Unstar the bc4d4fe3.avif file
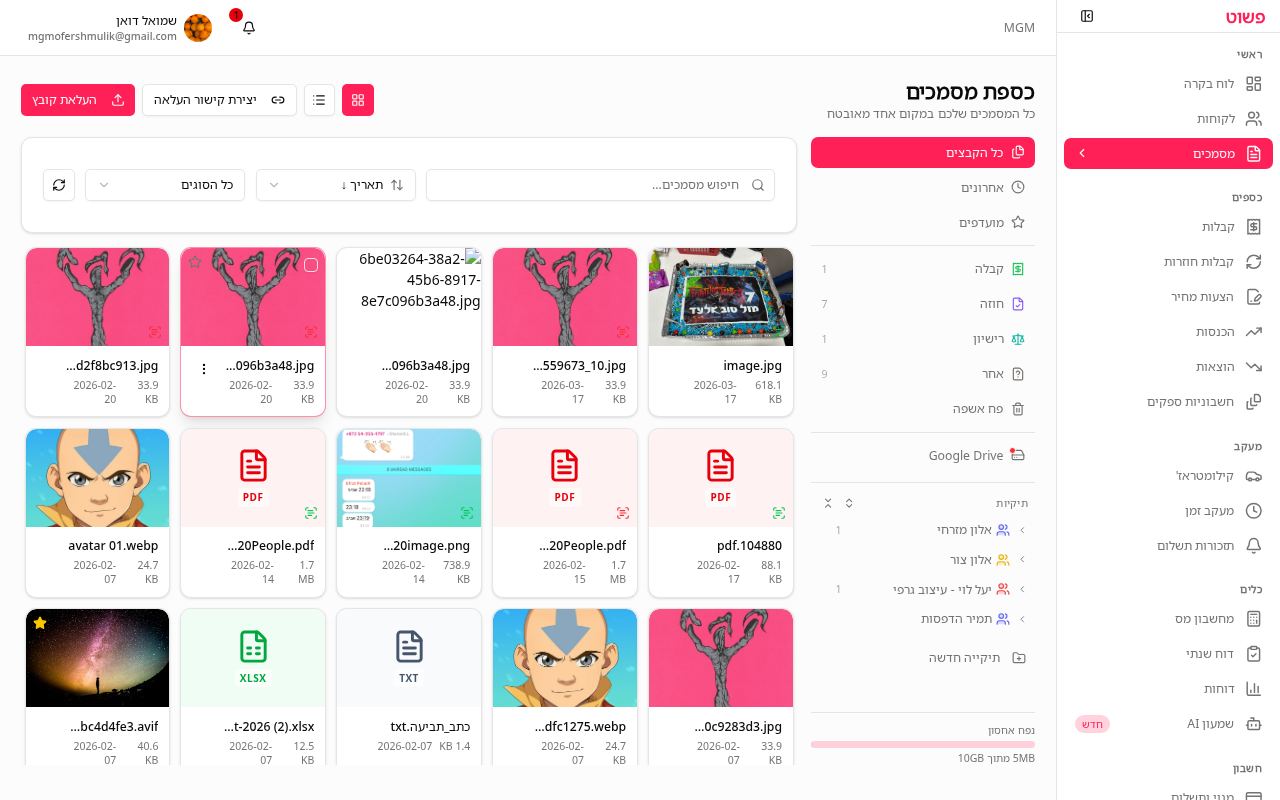Screen dimensions: 1280x800 [x=39, y=623]
